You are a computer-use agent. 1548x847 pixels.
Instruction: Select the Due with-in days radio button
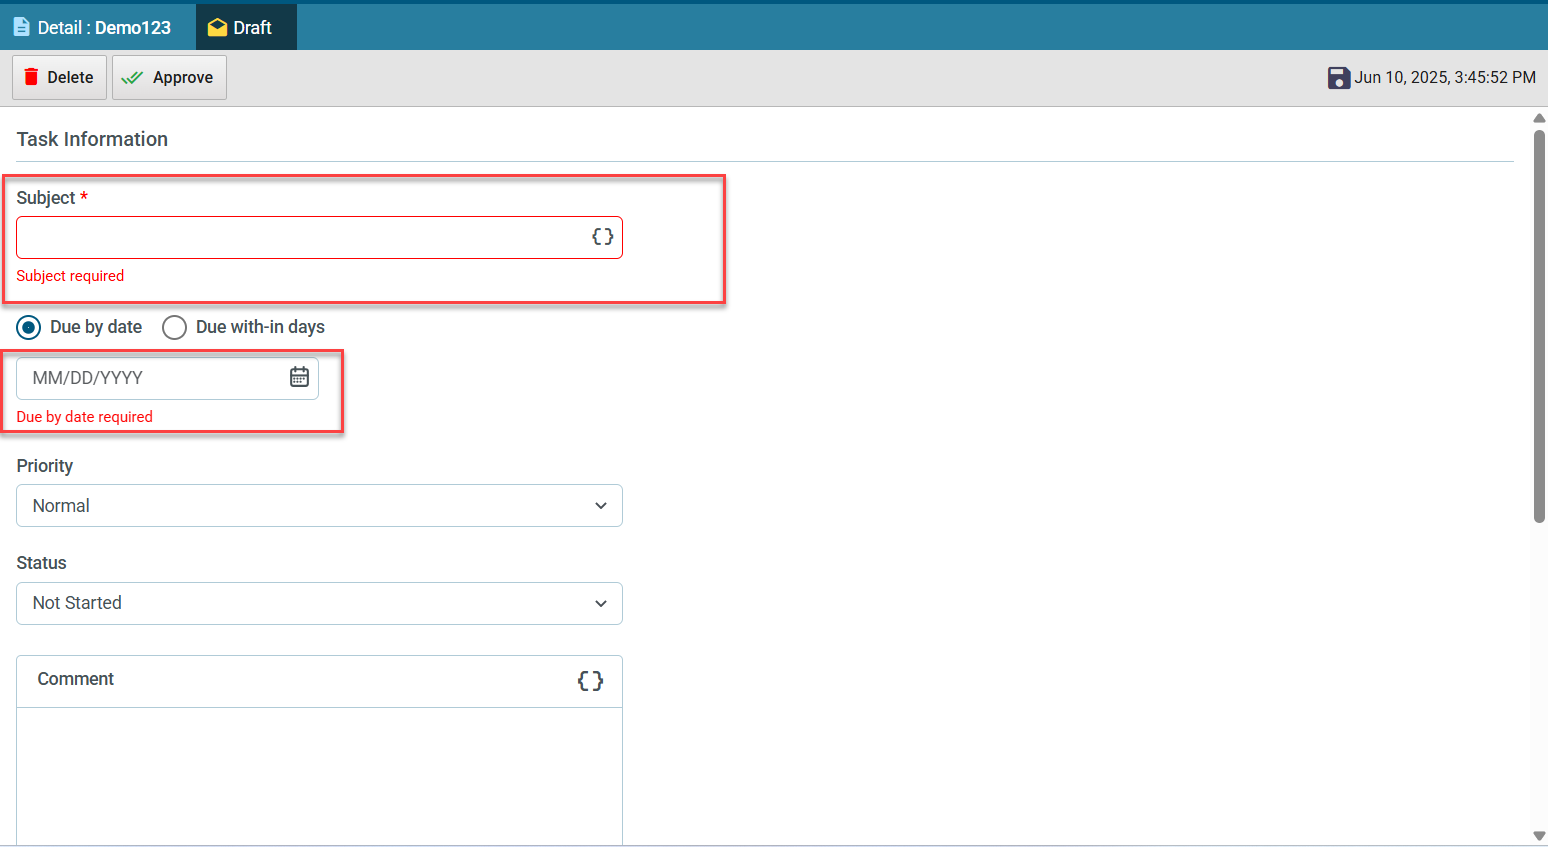coord(174,327)
